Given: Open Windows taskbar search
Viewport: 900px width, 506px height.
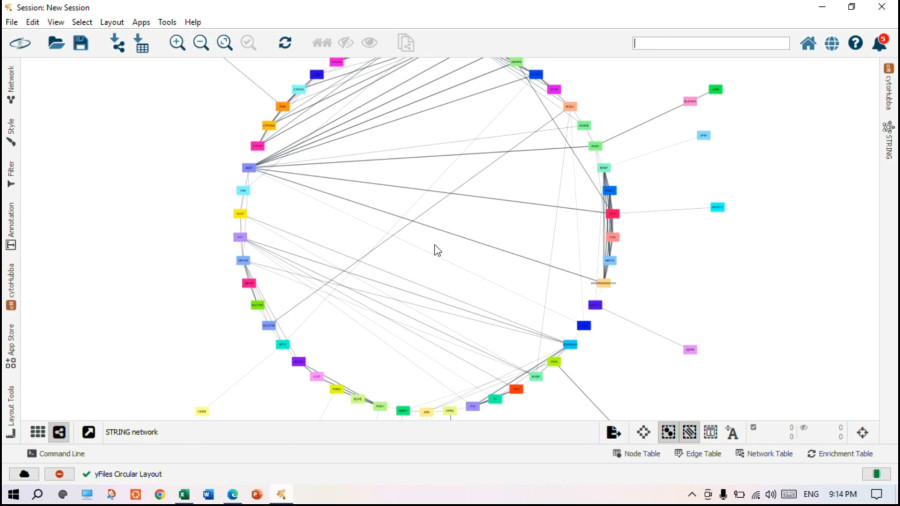Looking at the screenshot, I should 37,494.
